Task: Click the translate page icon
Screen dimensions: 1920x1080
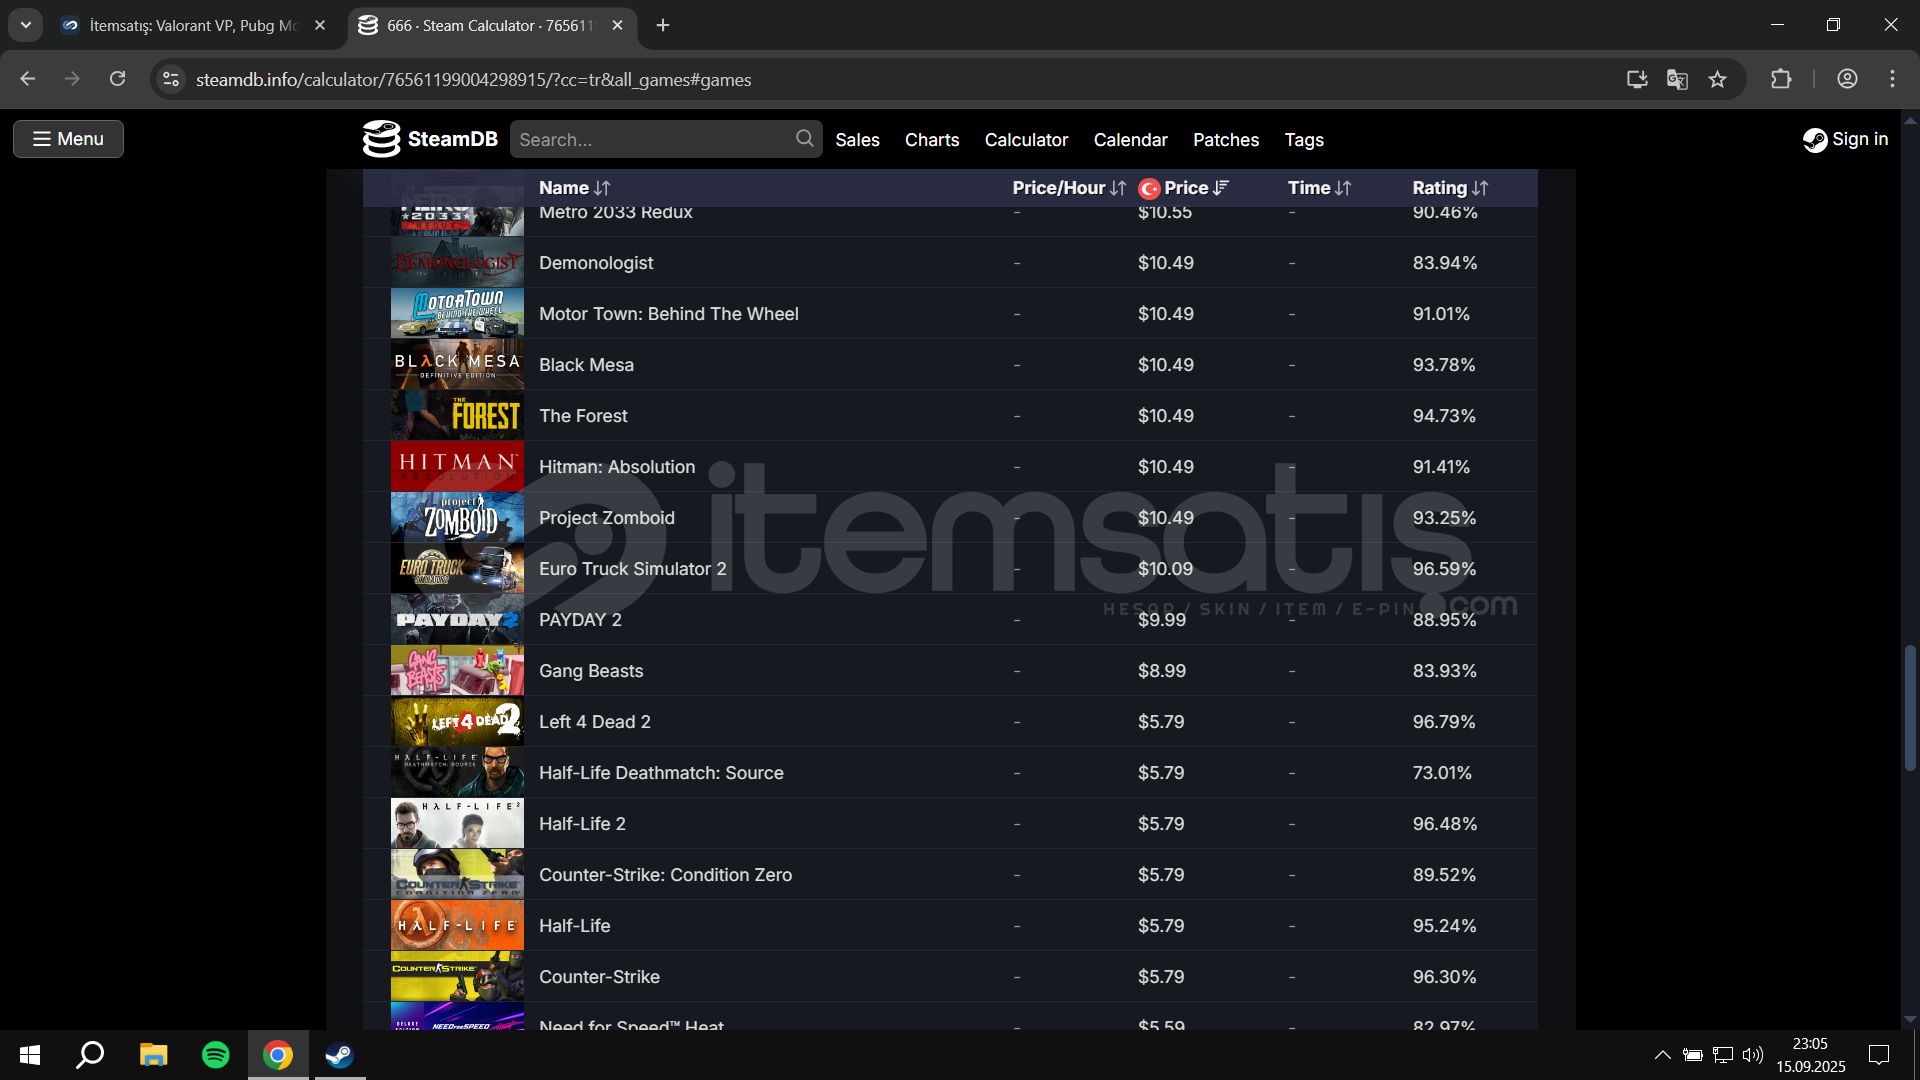Action: click(x=1677, y=79)
